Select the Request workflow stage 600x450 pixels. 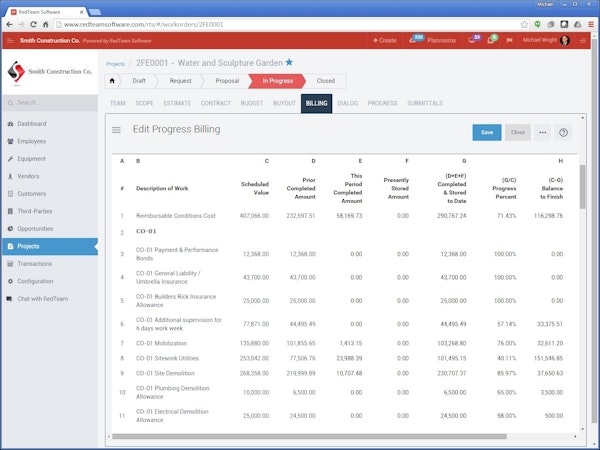pyautogui.click(x=180, y=81)
